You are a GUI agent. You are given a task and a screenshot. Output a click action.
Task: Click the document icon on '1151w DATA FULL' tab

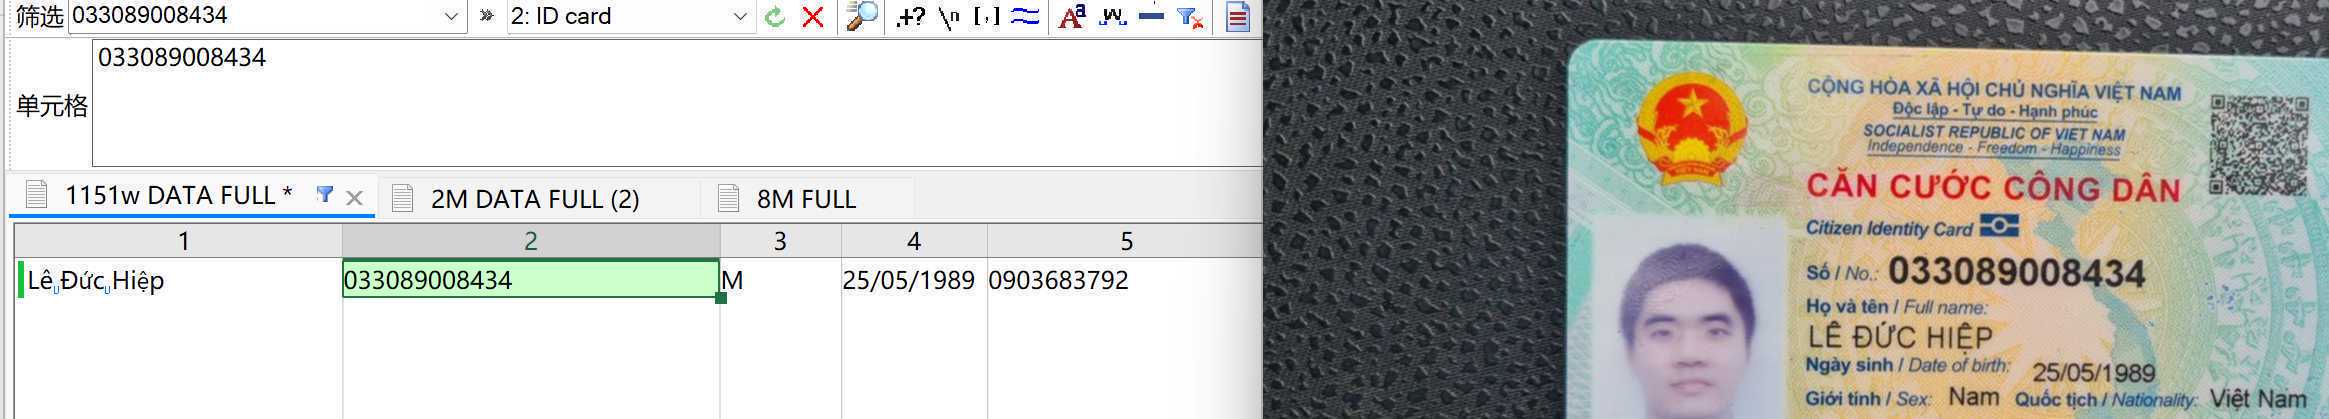(36, 194)
